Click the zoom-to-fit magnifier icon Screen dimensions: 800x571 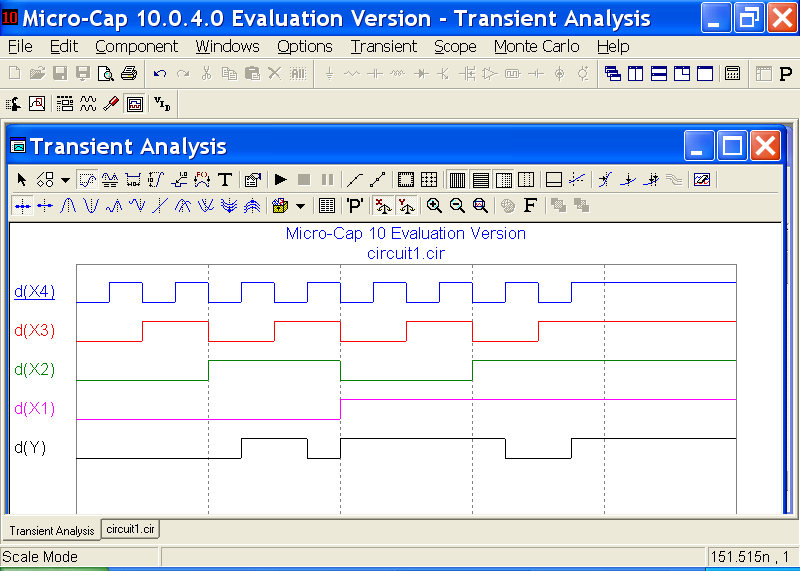480,206
